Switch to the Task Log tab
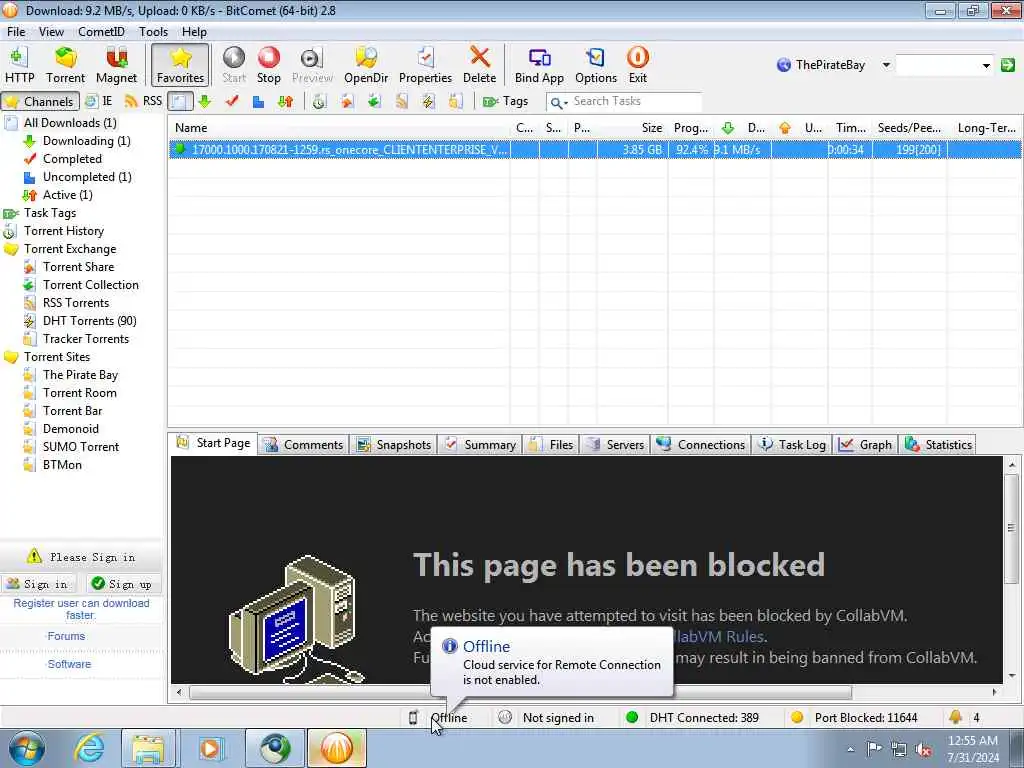 click(x=792, y=445)
